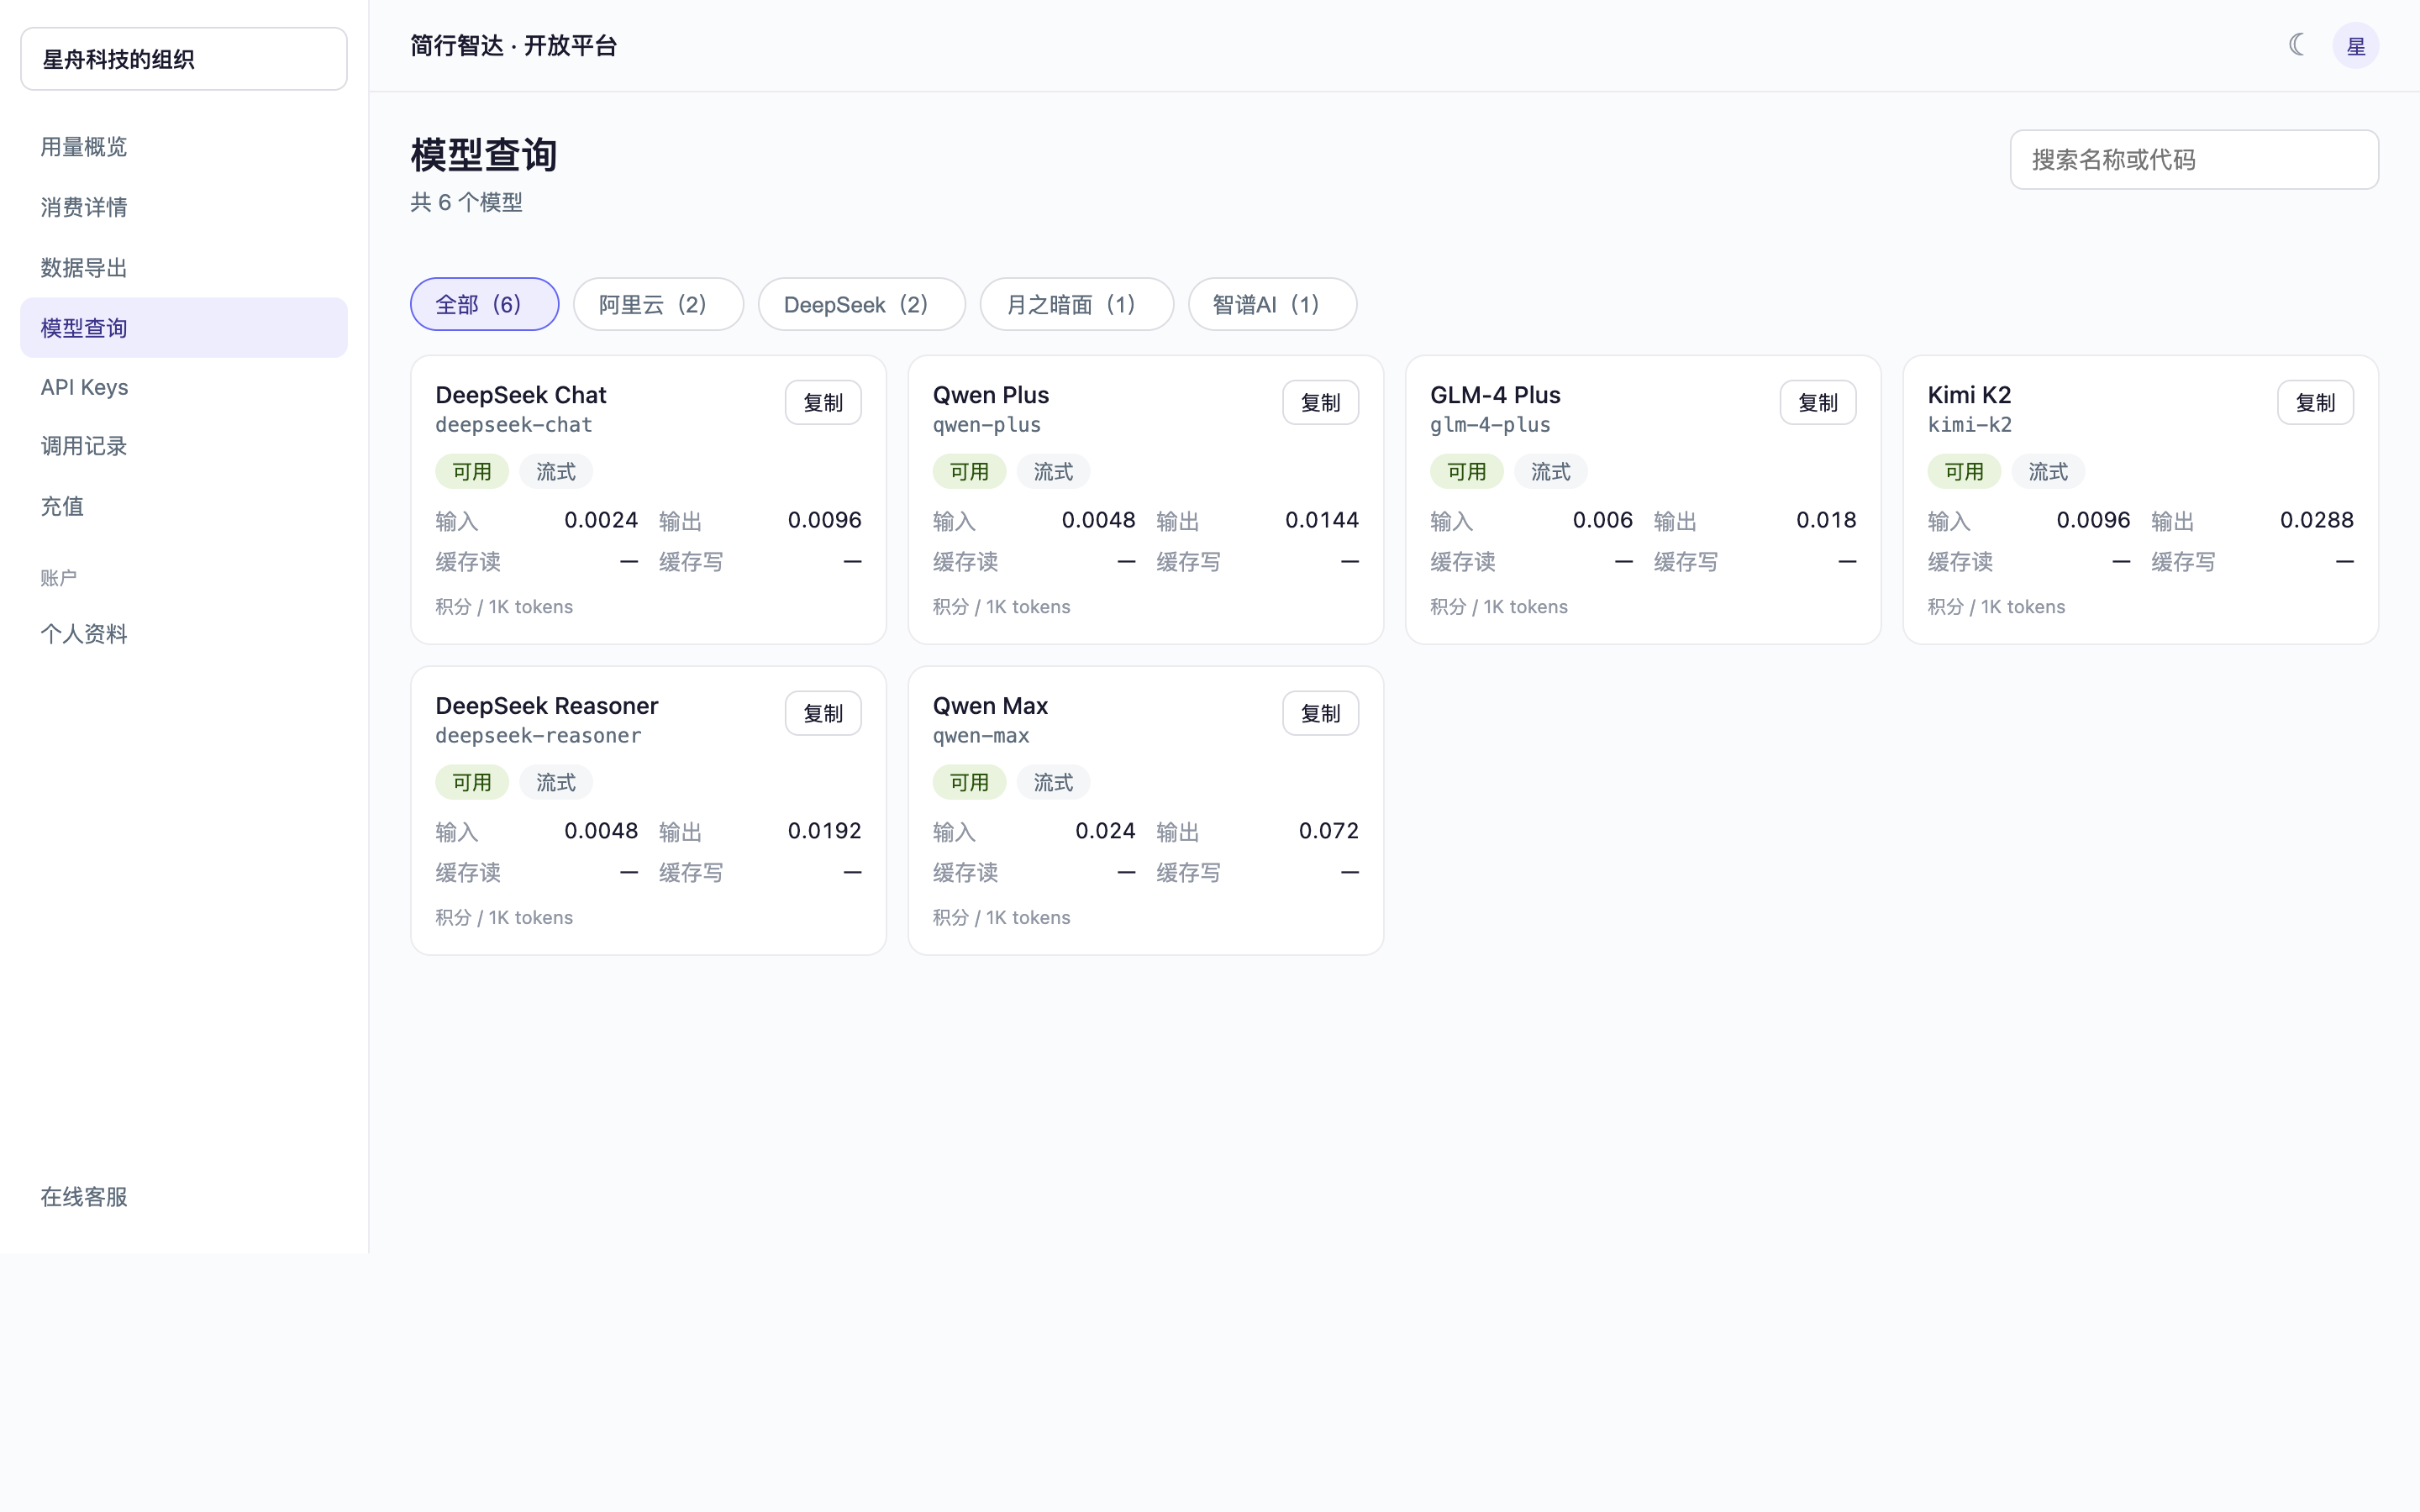Go to 充值 page
This screenshot has height=1512, width=2420.
pos(184,506)
